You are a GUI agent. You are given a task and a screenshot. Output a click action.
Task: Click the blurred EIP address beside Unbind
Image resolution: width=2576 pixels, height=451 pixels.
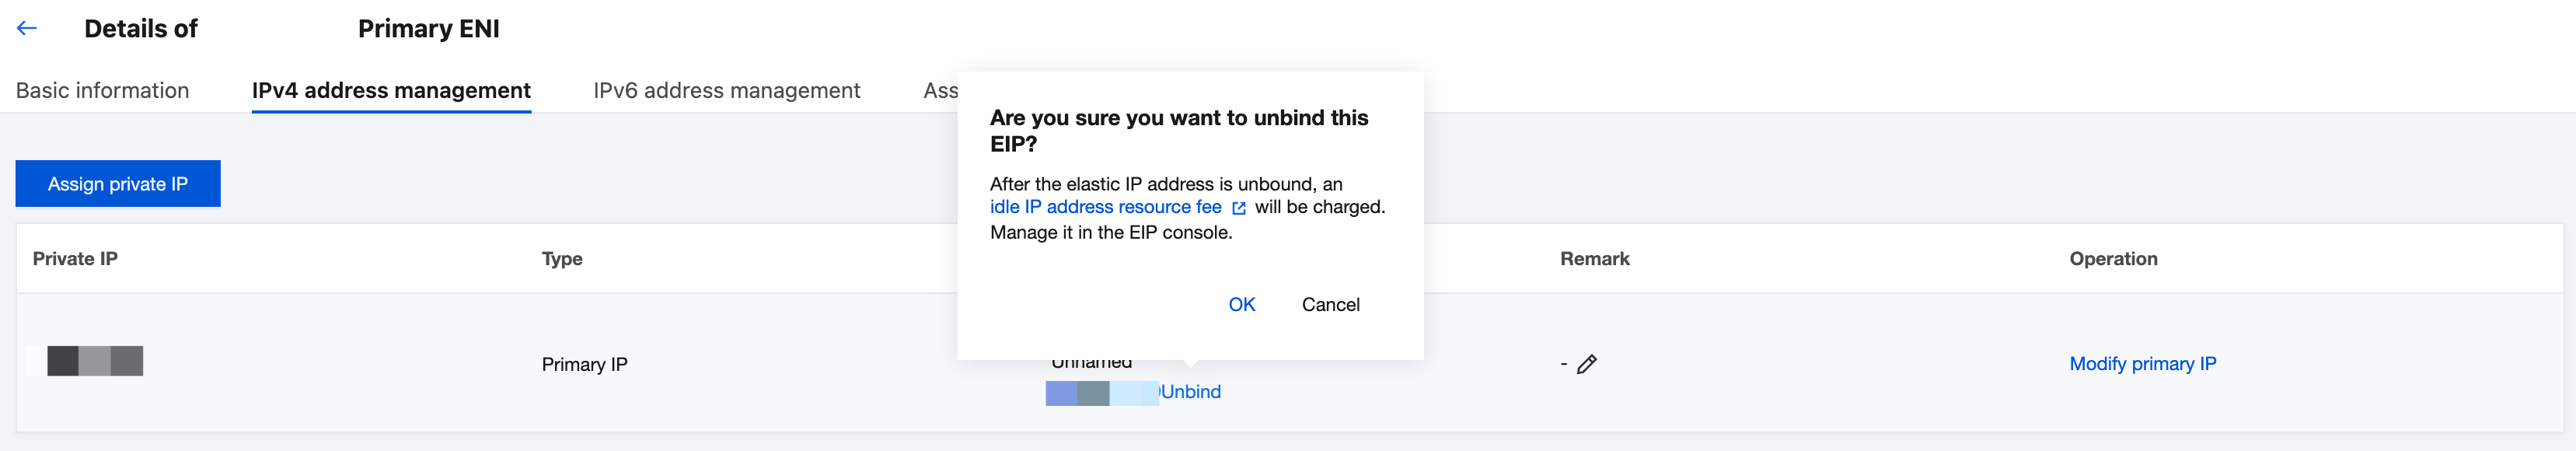tap(1100, 393)
